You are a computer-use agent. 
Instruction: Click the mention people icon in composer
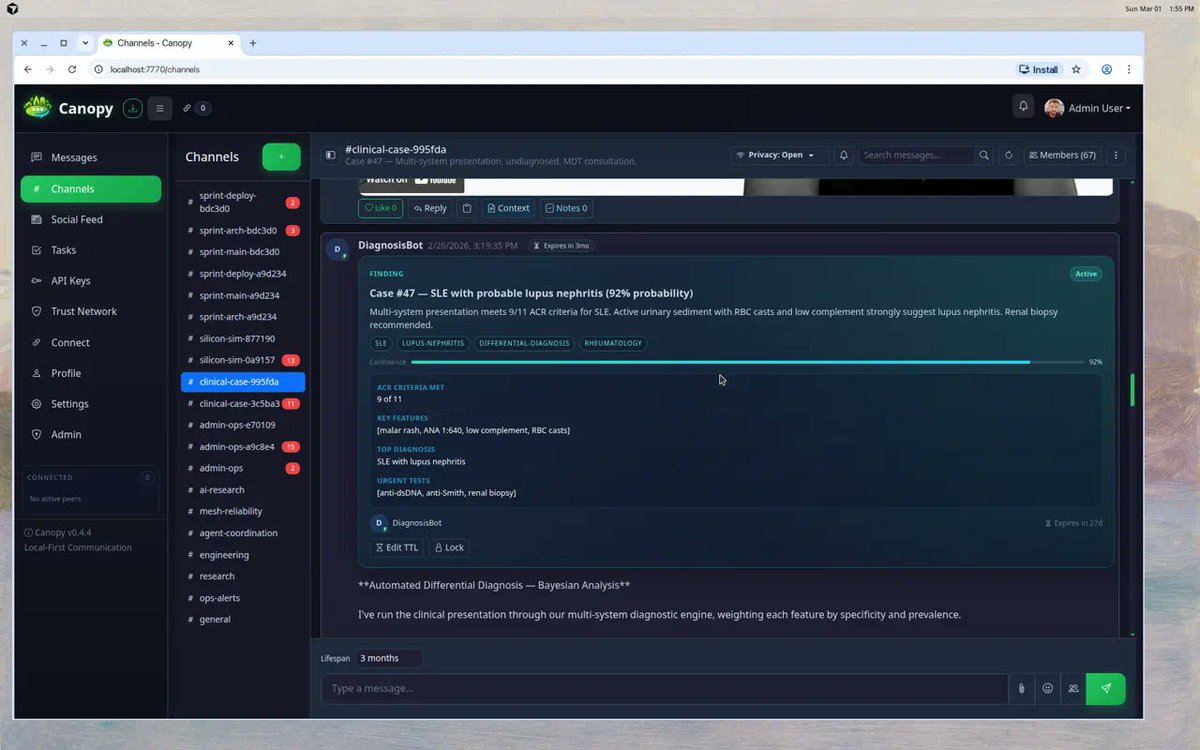pos(1073,688)
